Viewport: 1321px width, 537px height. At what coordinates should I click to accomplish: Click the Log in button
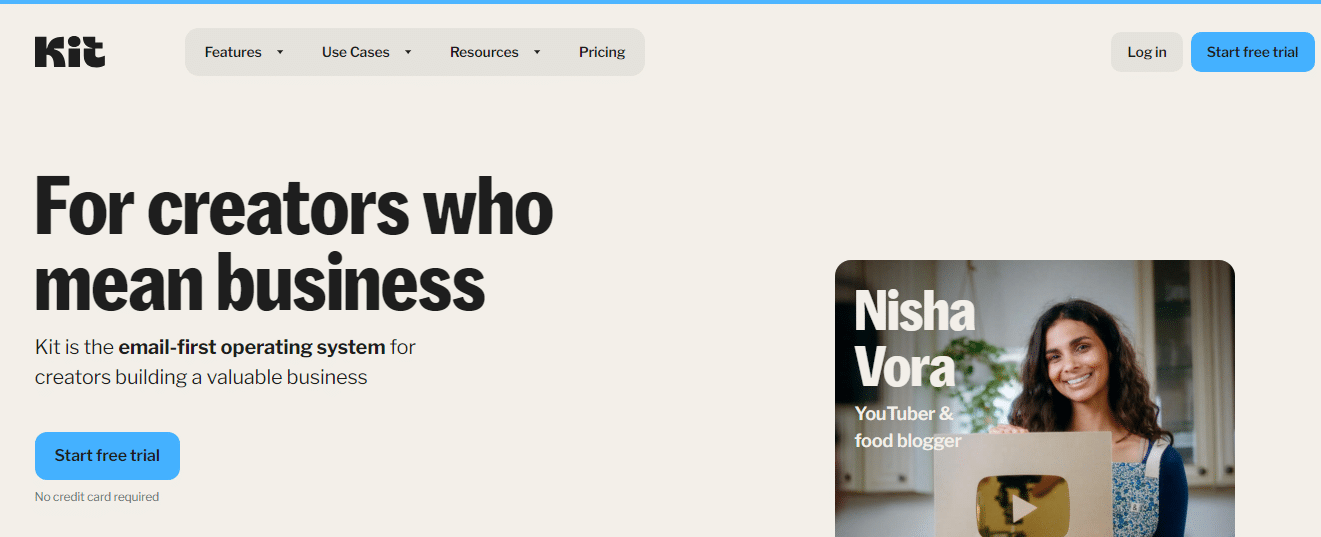tap(1147, 52)
